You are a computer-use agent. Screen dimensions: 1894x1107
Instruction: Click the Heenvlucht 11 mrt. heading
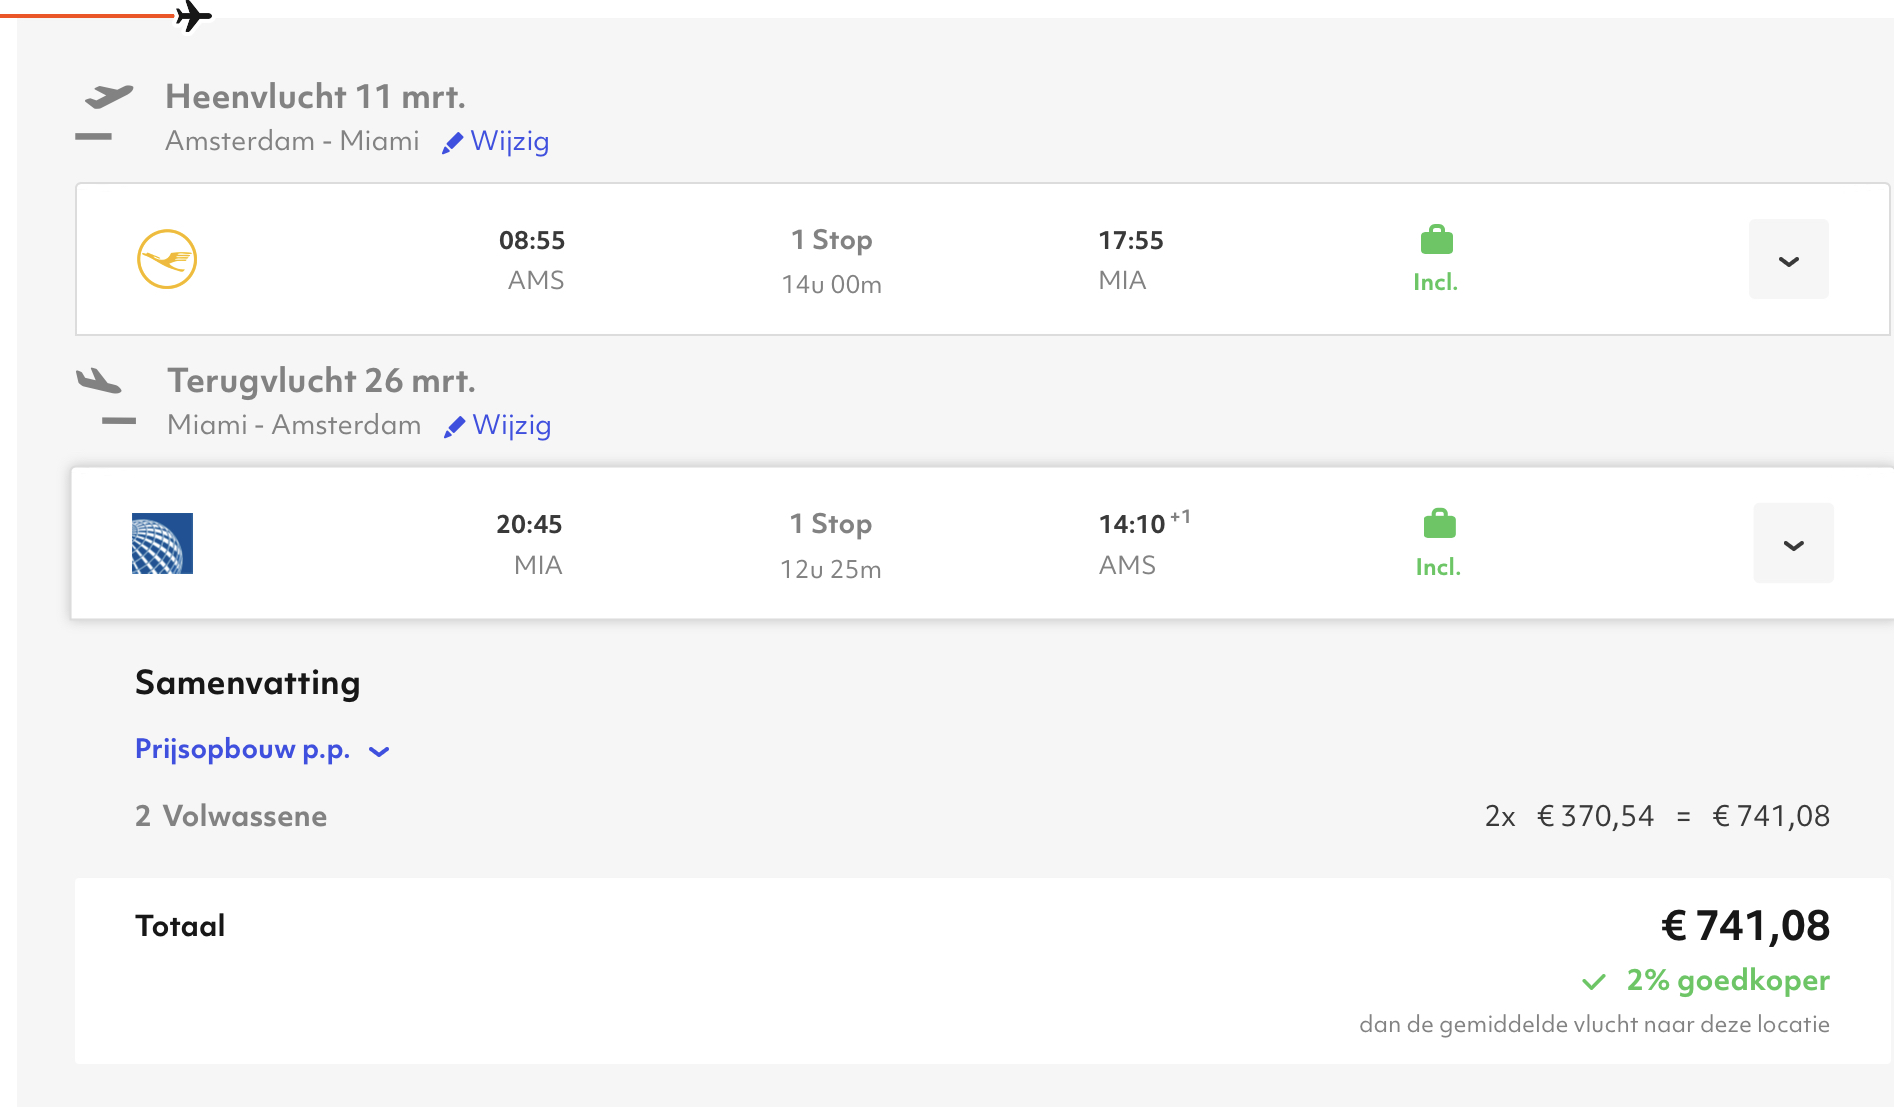point(315,97)
